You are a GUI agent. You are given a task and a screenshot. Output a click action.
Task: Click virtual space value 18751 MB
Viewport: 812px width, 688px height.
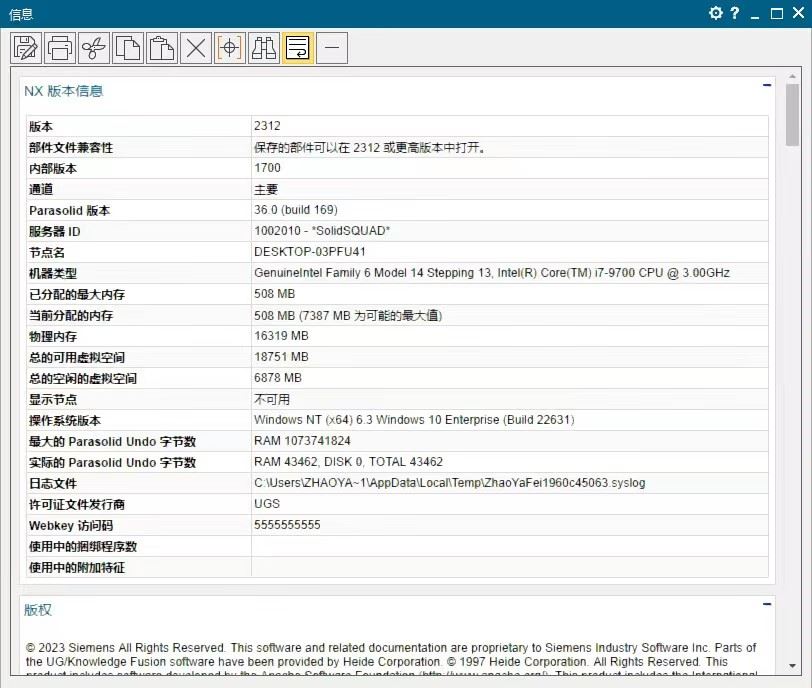pos(281,357)
